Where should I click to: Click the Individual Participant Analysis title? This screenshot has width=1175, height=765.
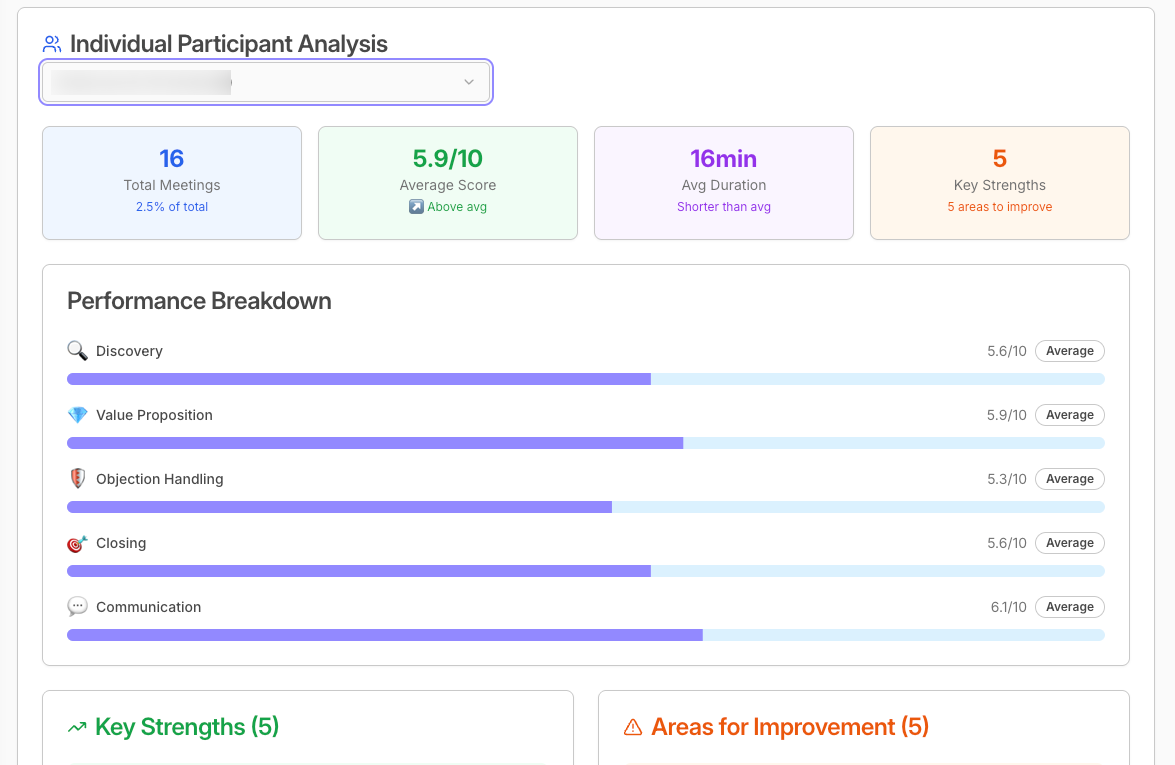click(x=229, y=44)
